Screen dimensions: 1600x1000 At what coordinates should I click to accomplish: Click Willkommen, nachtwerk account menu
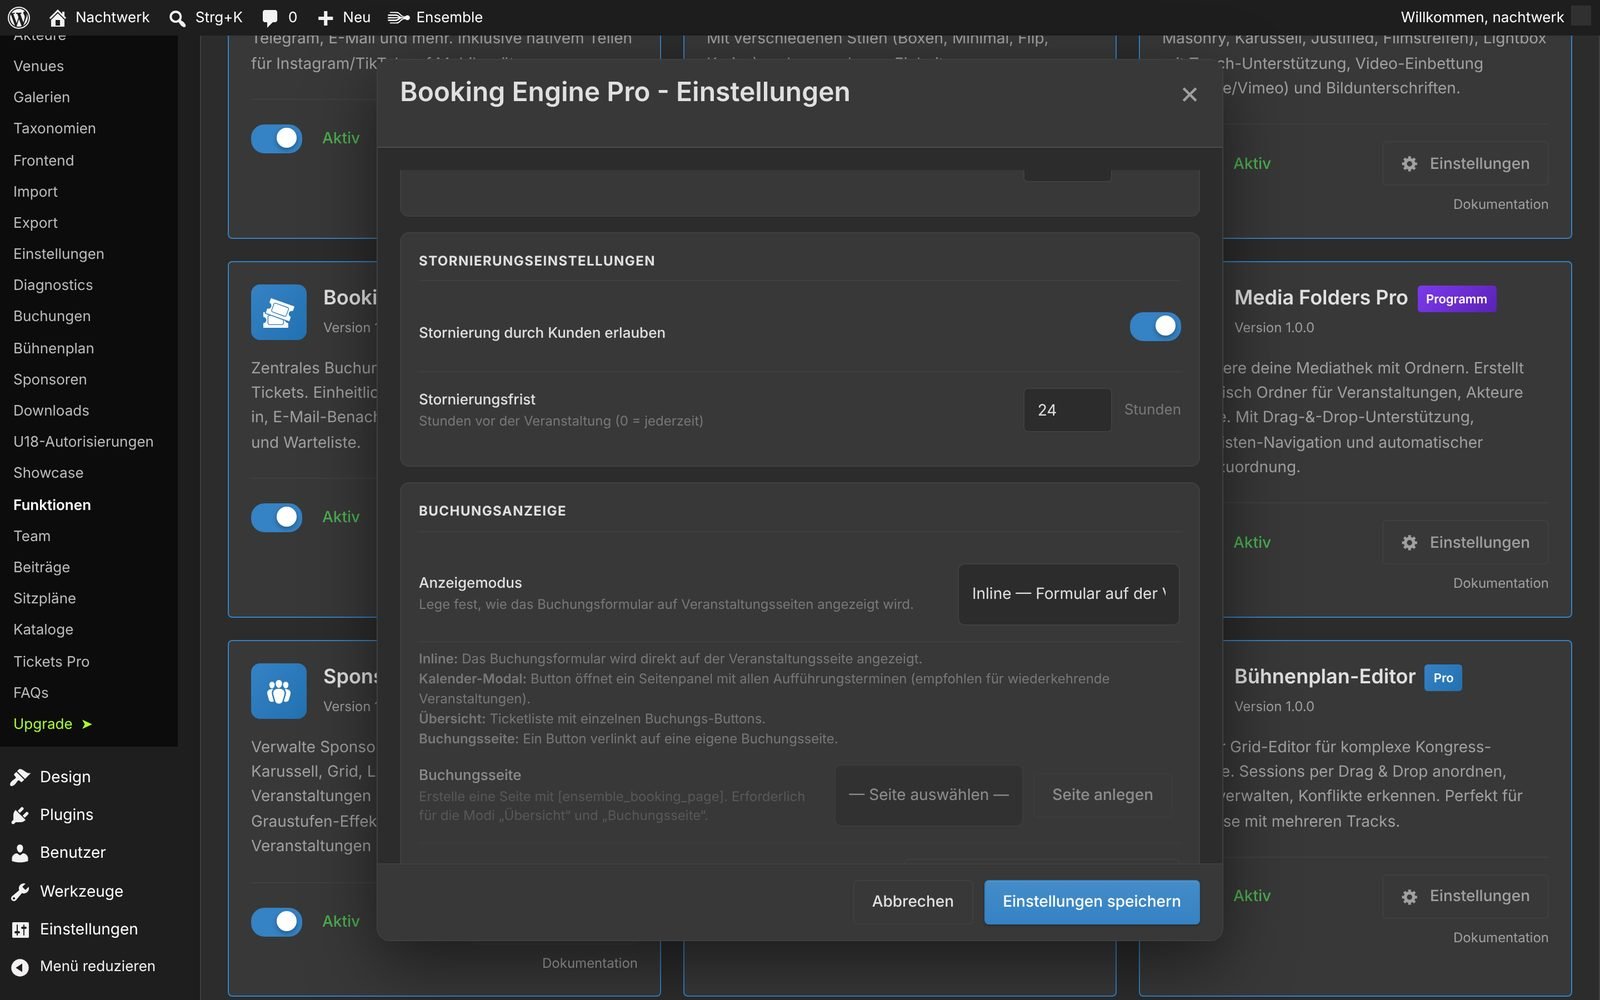(x=1494, y=17)
